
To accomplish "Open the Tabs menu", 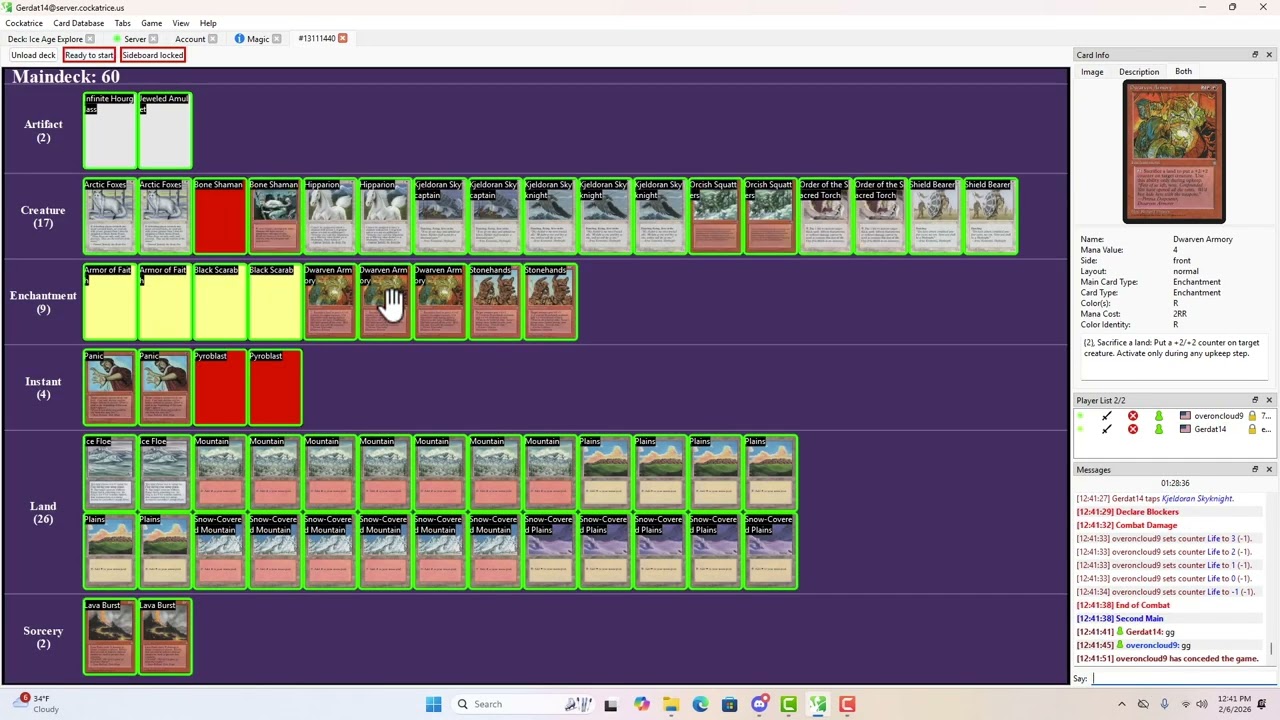I will click(x=122, y=23).
